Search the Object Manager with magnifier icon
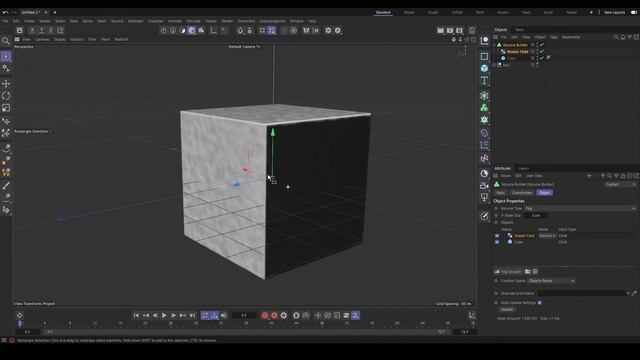640x360 pixels. pos(616,37)
